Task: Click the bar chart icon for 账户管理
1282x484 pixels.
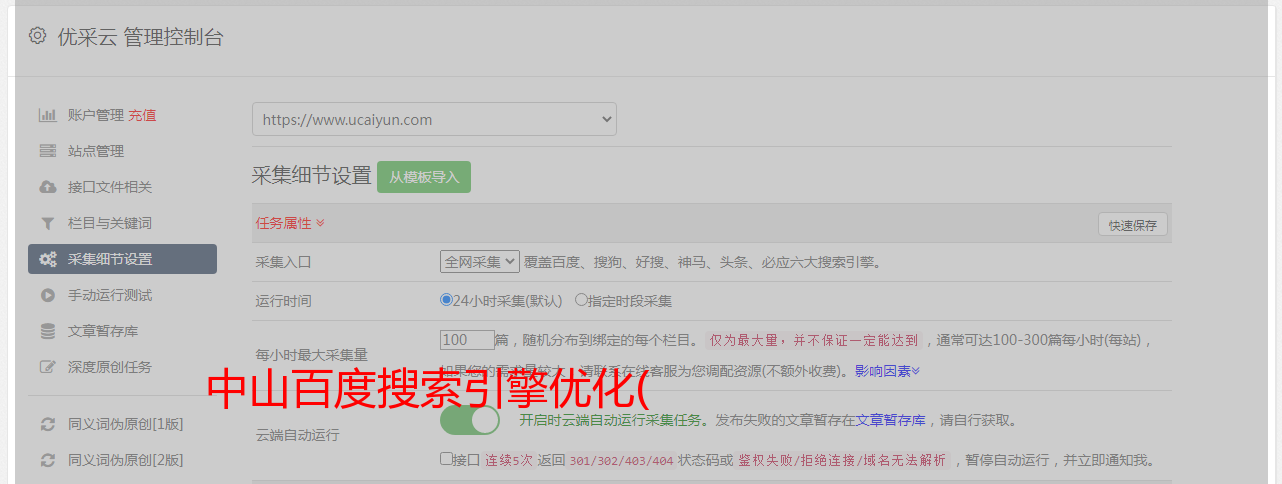Action: [x=47, y=115]
